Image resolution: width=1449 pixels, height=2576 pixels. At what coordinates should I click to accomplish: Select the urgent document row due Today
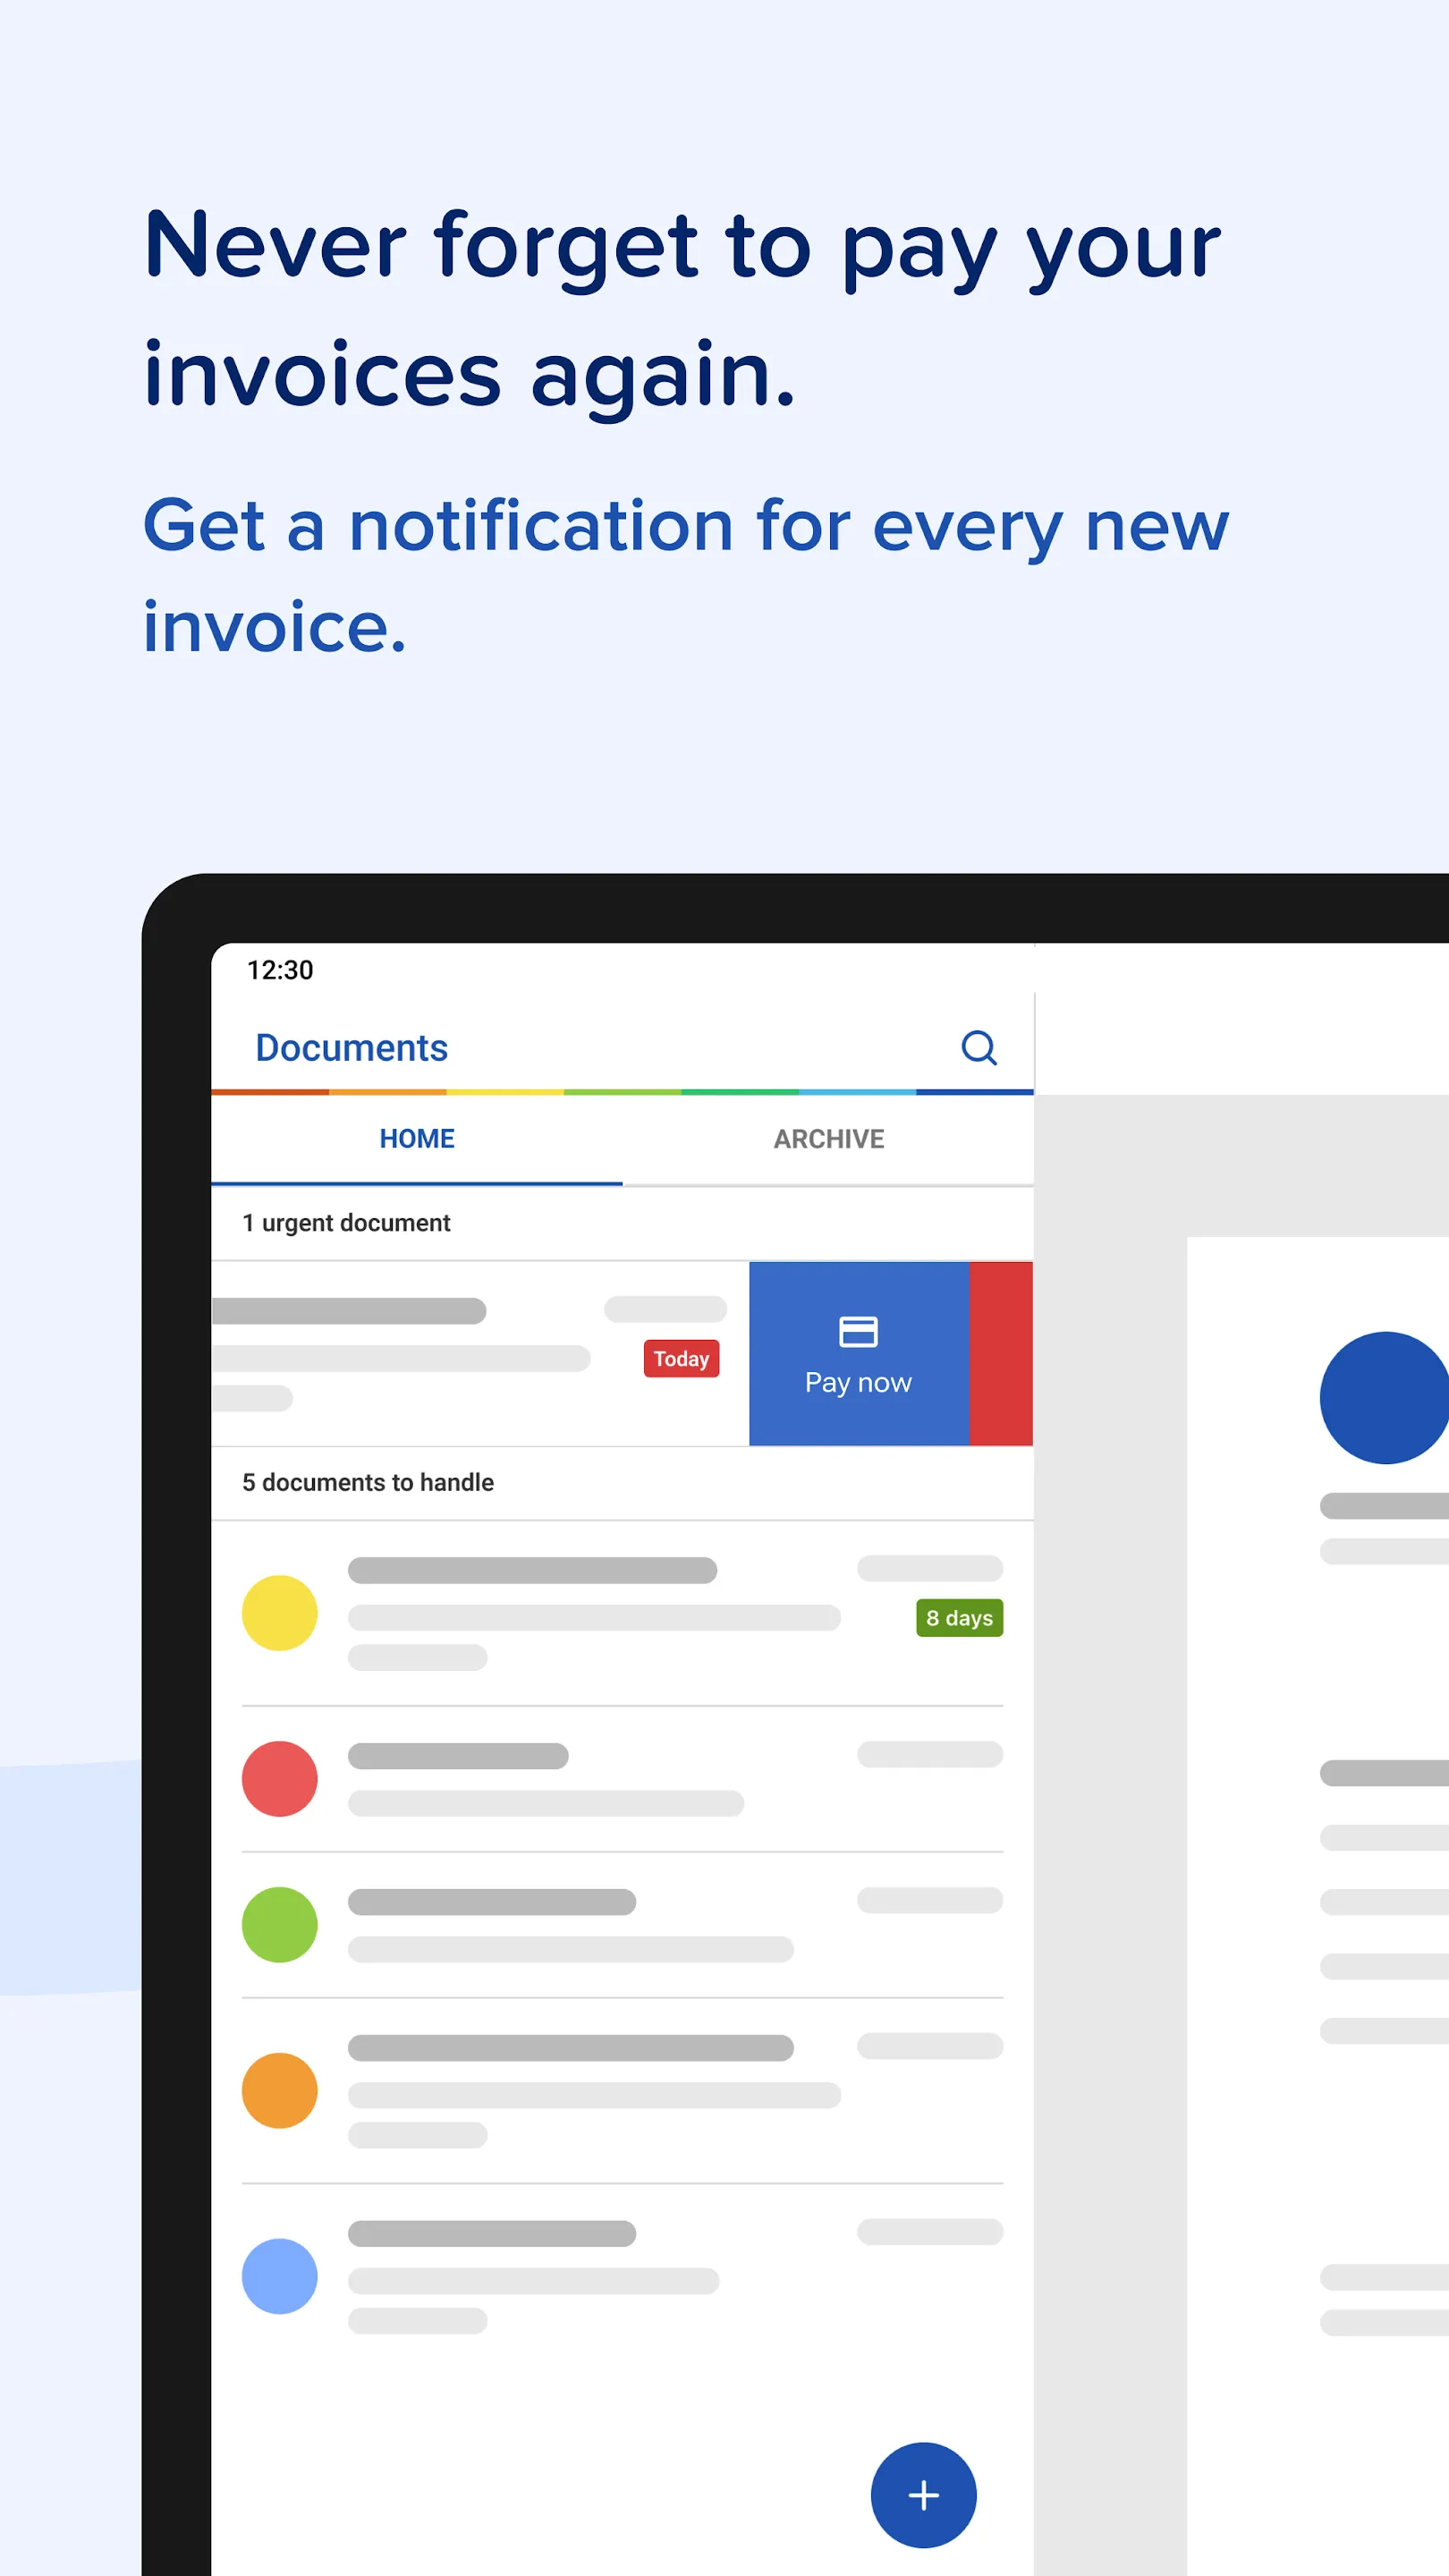click(x=480, y=1353)
